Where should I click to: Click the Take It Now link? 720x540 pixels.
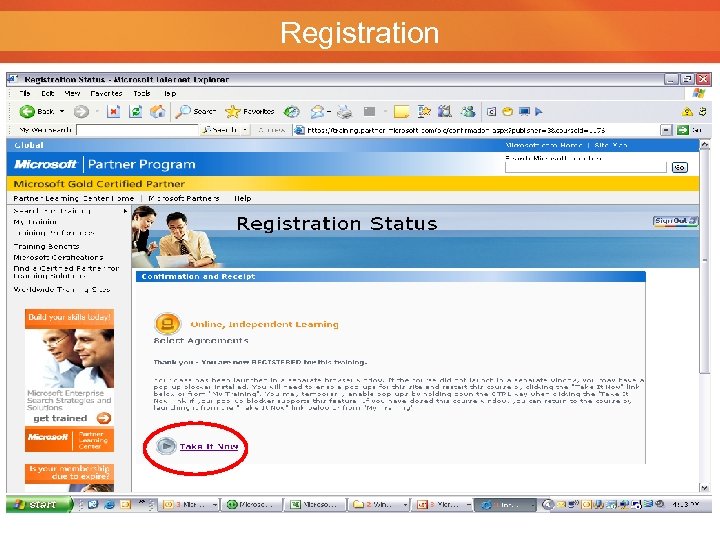209,446
